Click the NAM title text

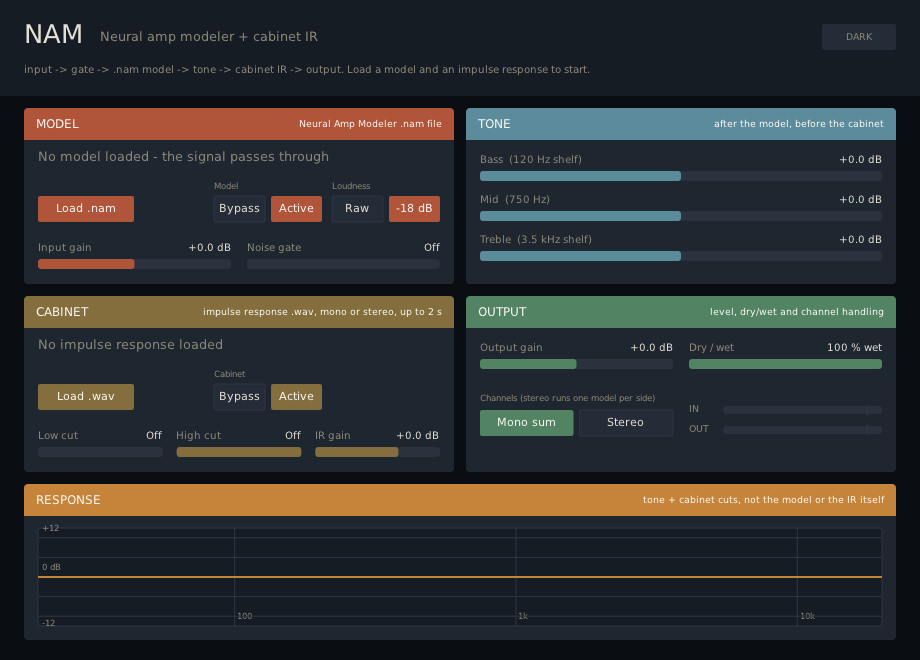[53, 35]
